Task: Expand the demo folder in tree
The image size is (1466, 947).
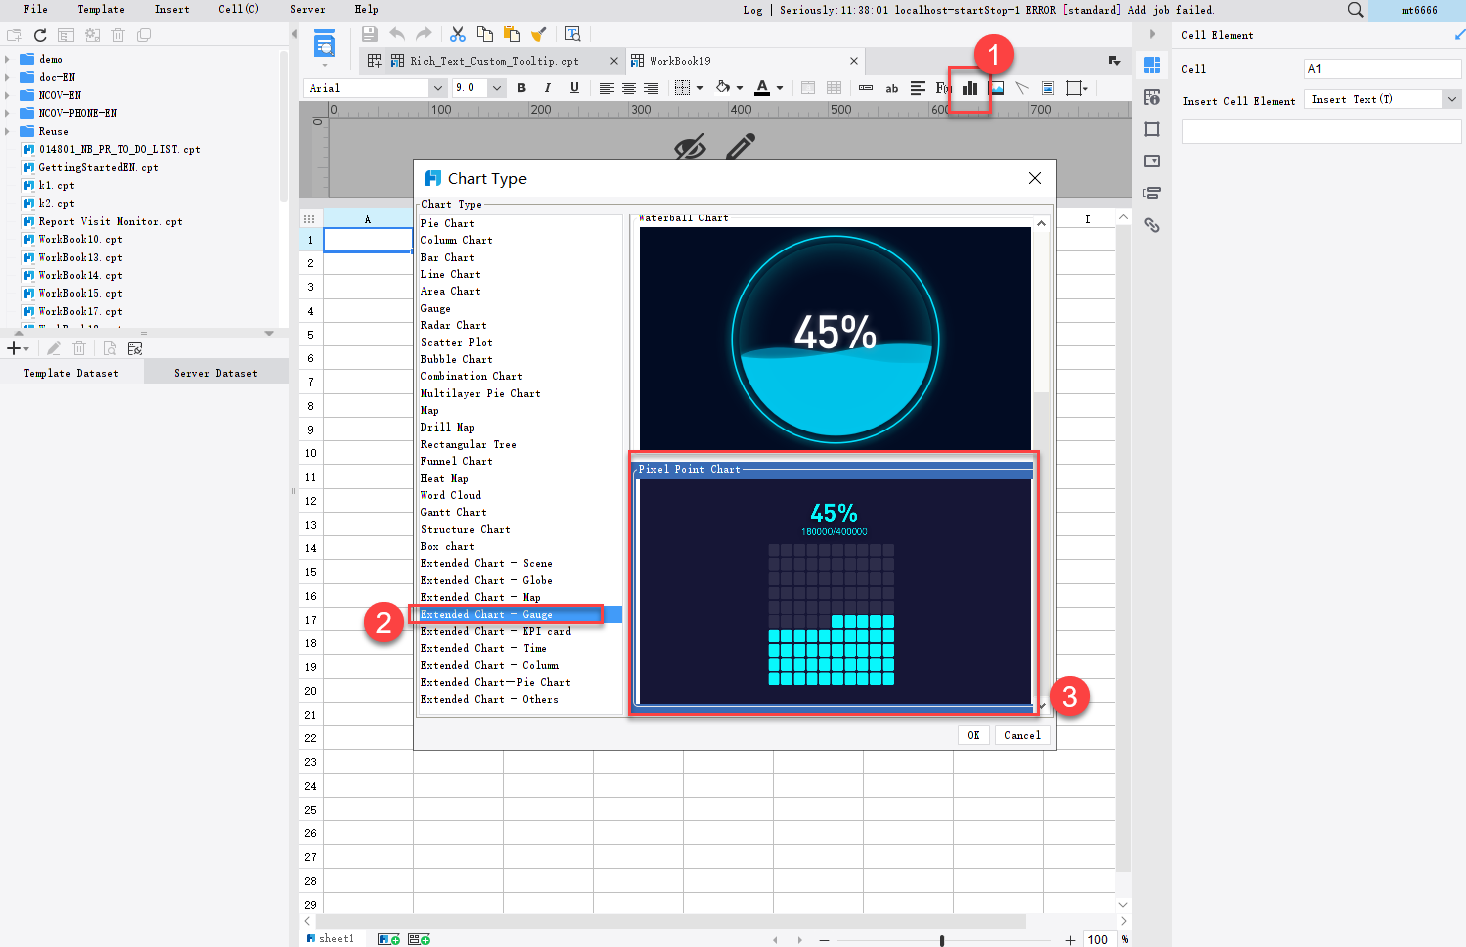Action: 8,59
